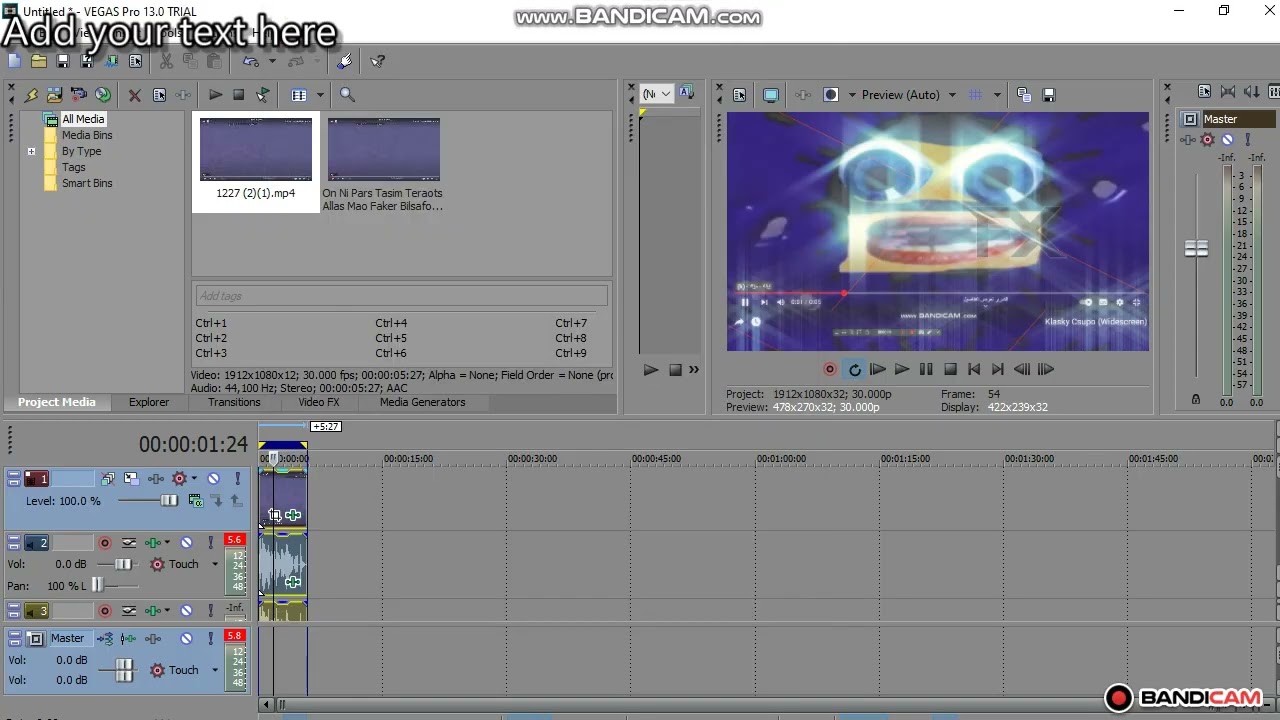Enable the What's This help cursor
Image resolution: width=1280 pixels, height=720 pixels.
377,62
